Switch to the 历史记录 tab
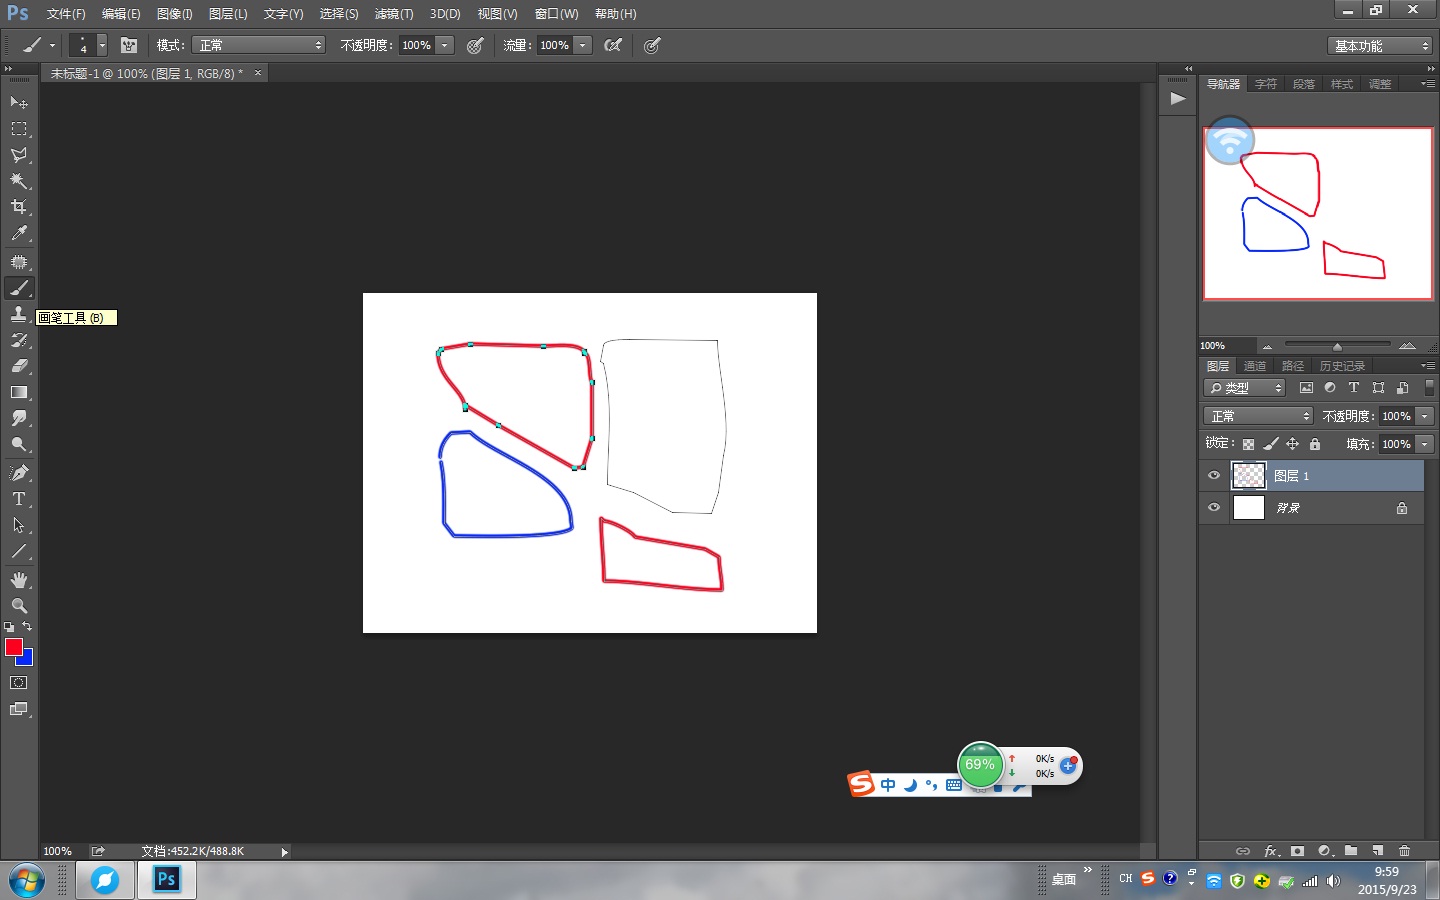 coord(1342,366)
